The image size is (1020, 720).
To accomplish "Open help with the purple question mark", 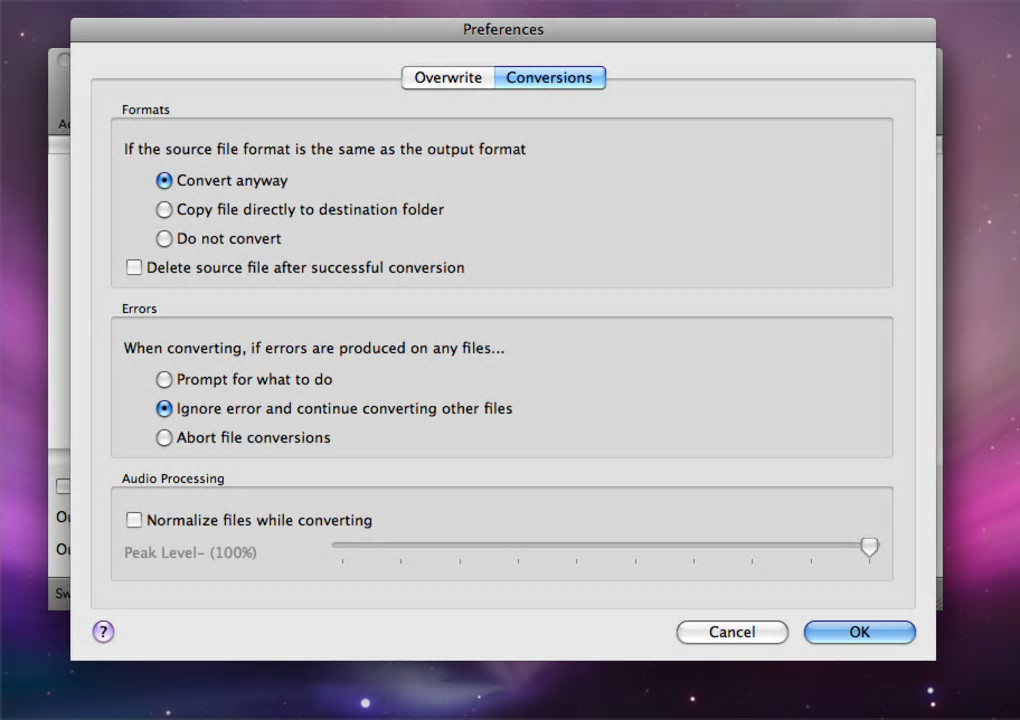I will coord(104,631).
